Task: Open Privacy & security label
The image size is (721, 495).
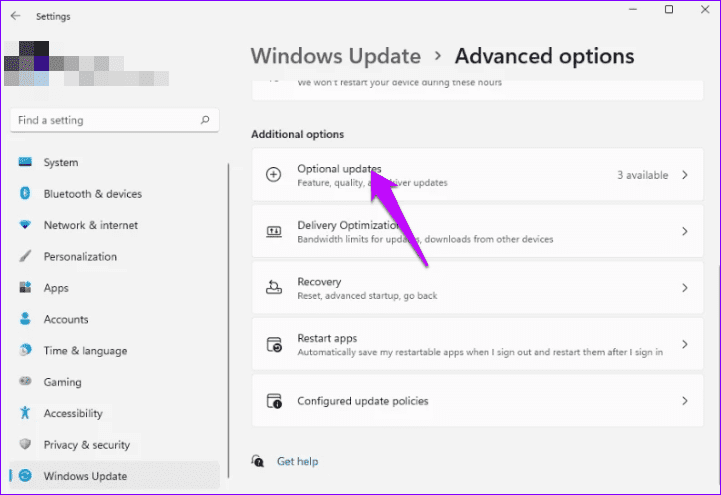Action: [x=86, y=444]
